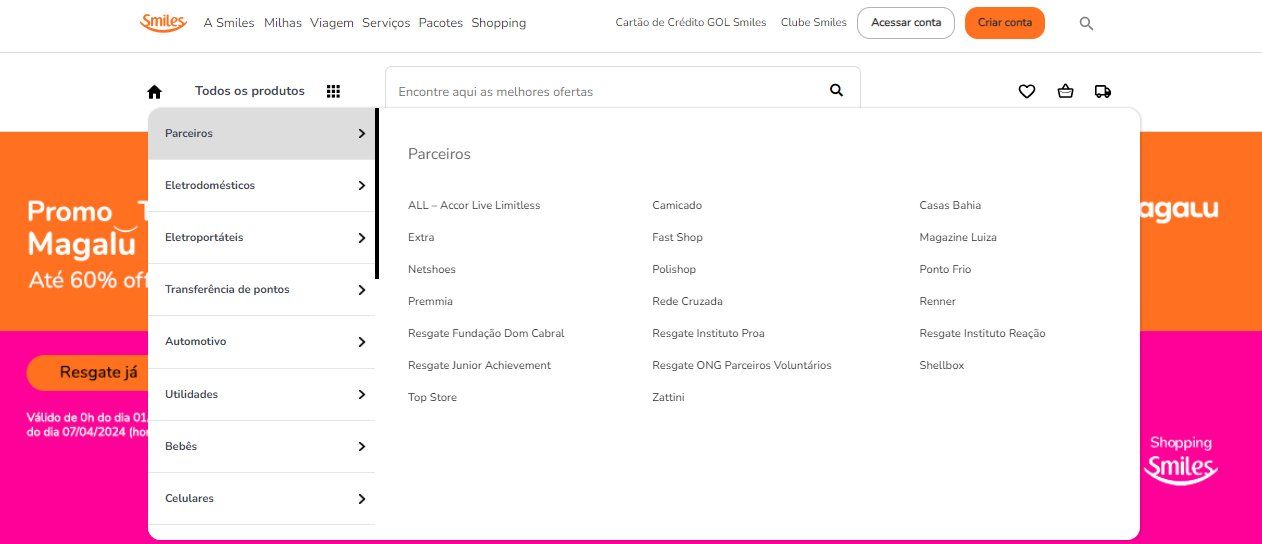Screen dimensions: 1262x544
Task: Open the Pacotes menu
Action: [x=441, y=22]
